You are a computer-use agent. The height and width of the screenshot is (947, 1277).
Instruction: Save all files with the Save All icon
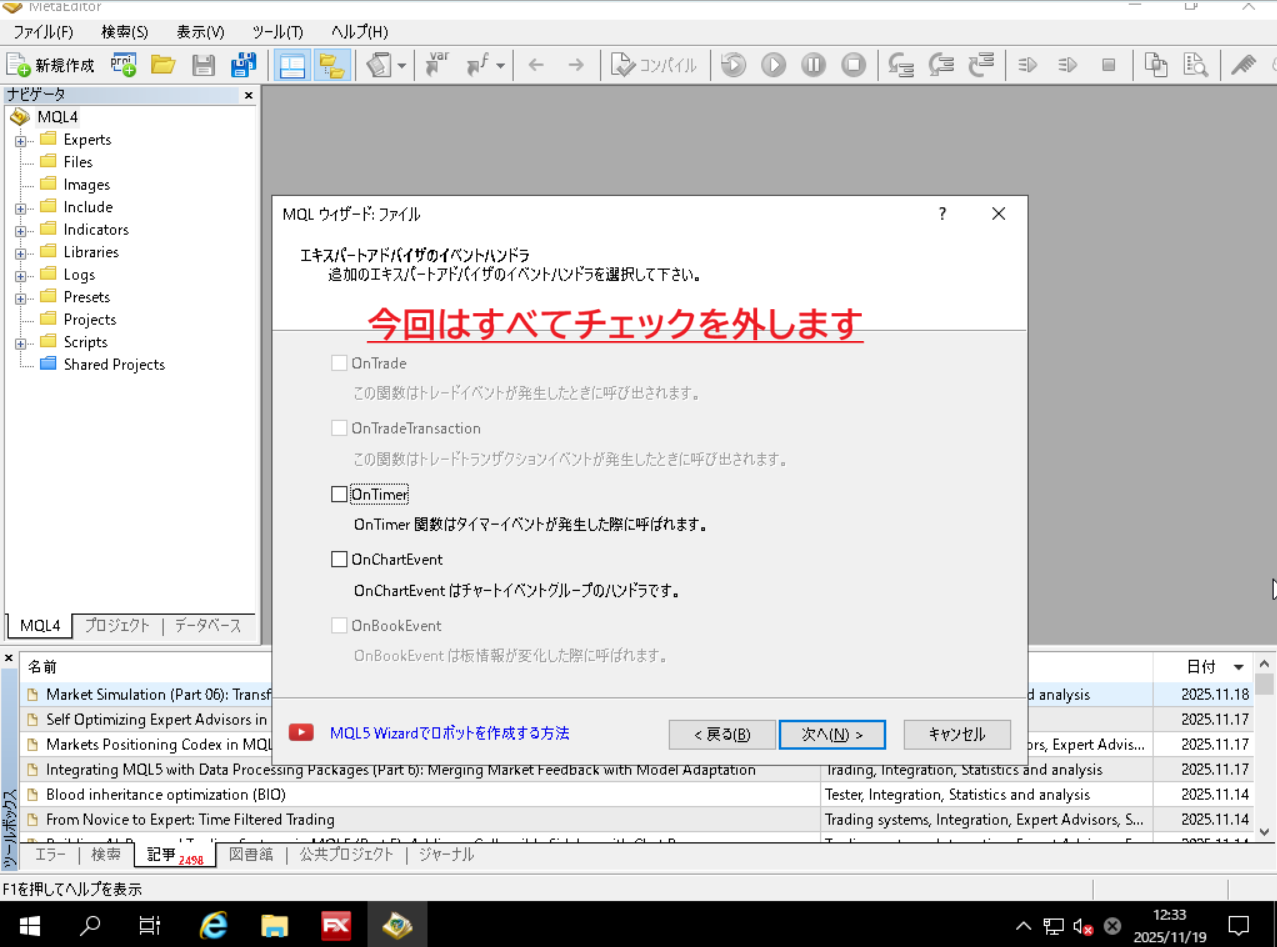click(x=243, y=64)
